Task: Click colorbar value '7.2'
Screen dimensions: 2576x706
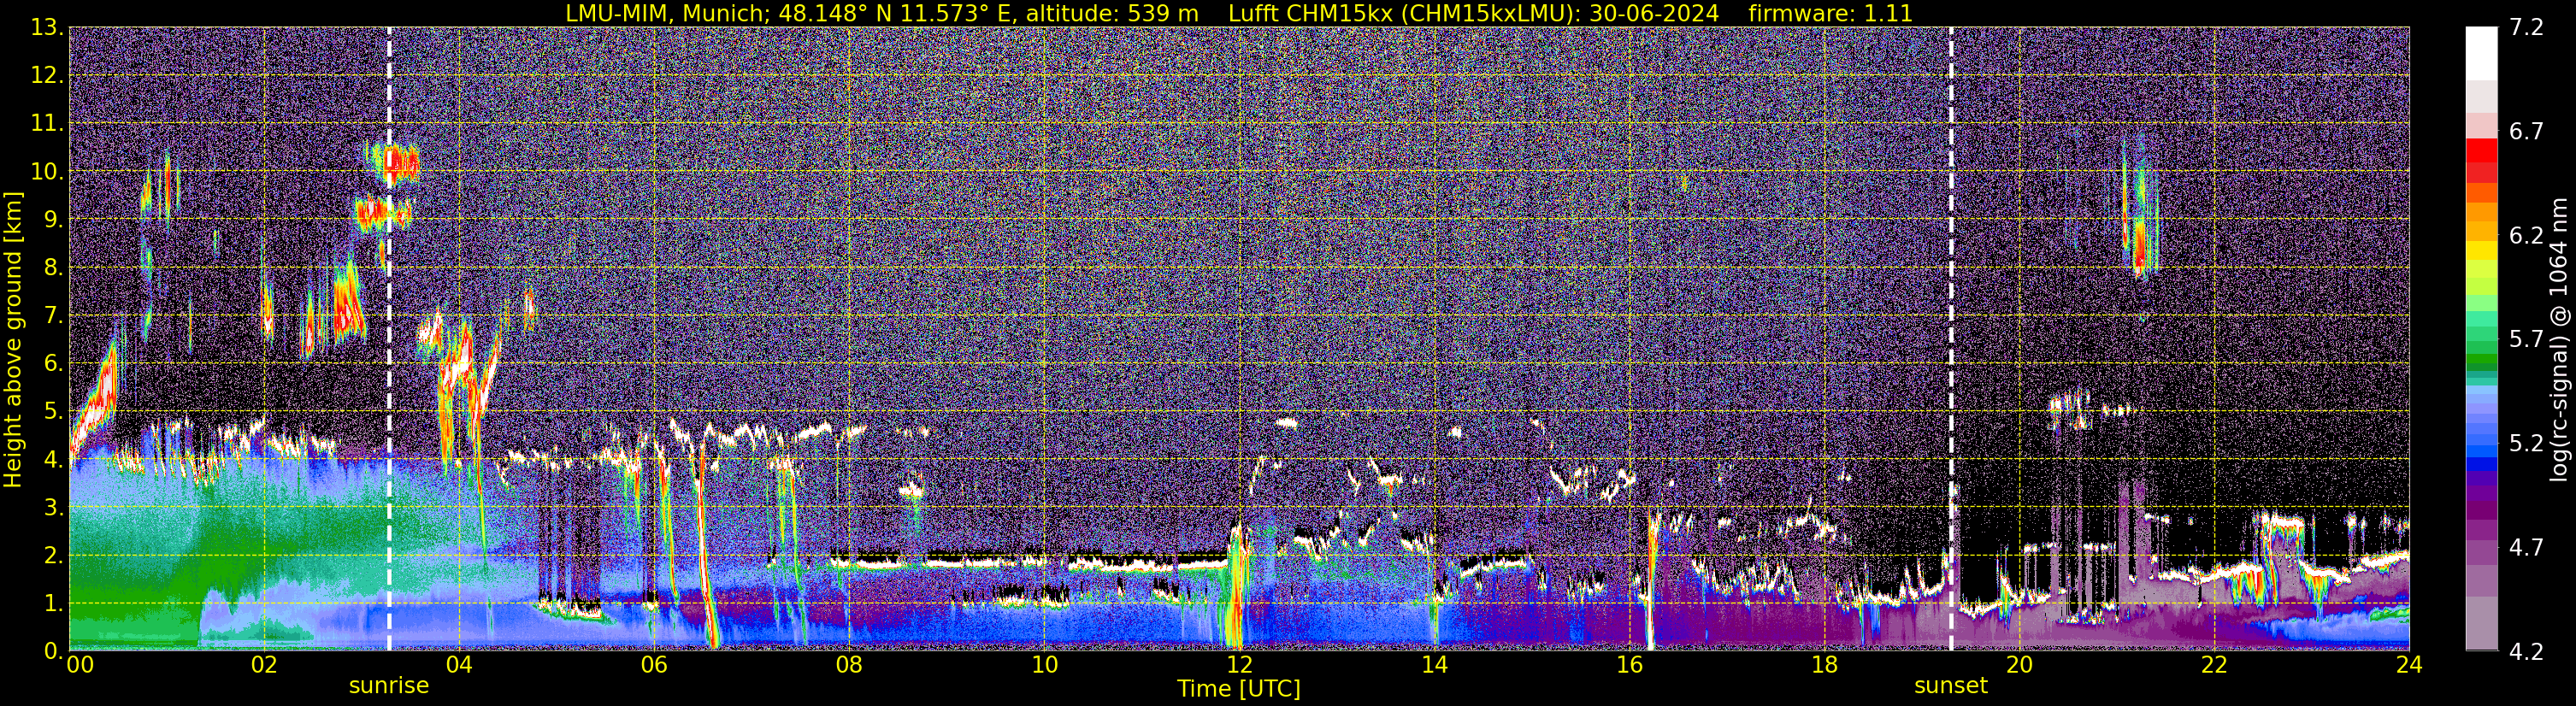Action: click(2526, 27)
